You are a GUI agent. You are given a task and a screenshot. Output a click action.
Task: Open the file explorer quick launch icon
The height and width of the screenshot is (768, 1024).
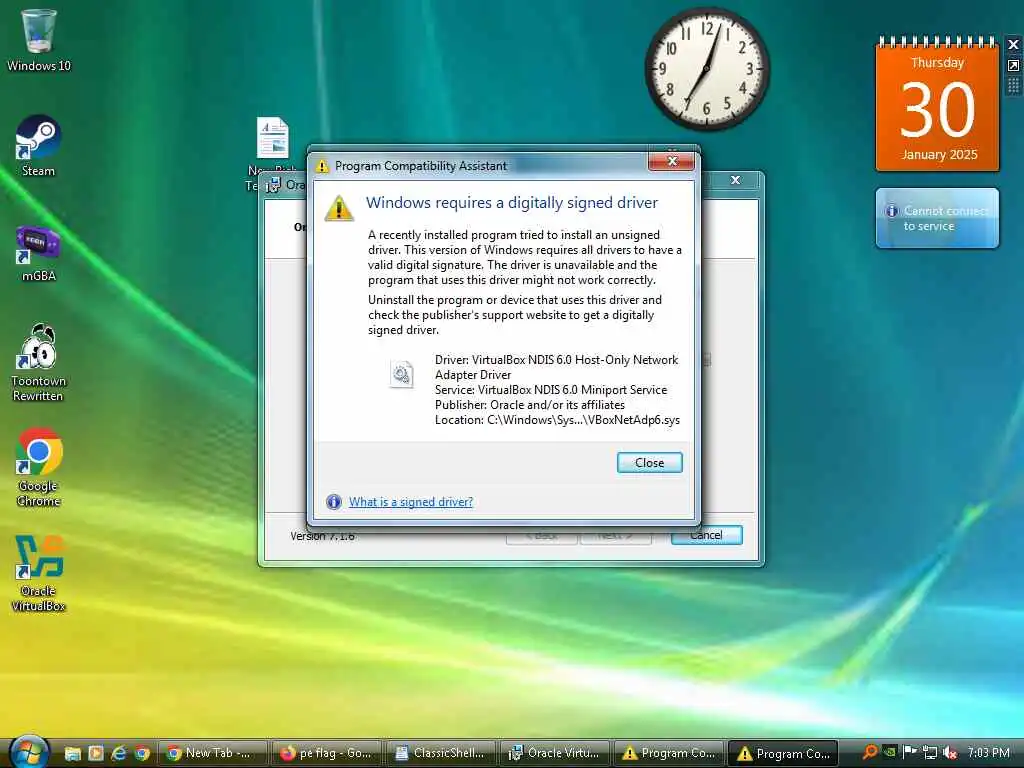click(72, 753)
